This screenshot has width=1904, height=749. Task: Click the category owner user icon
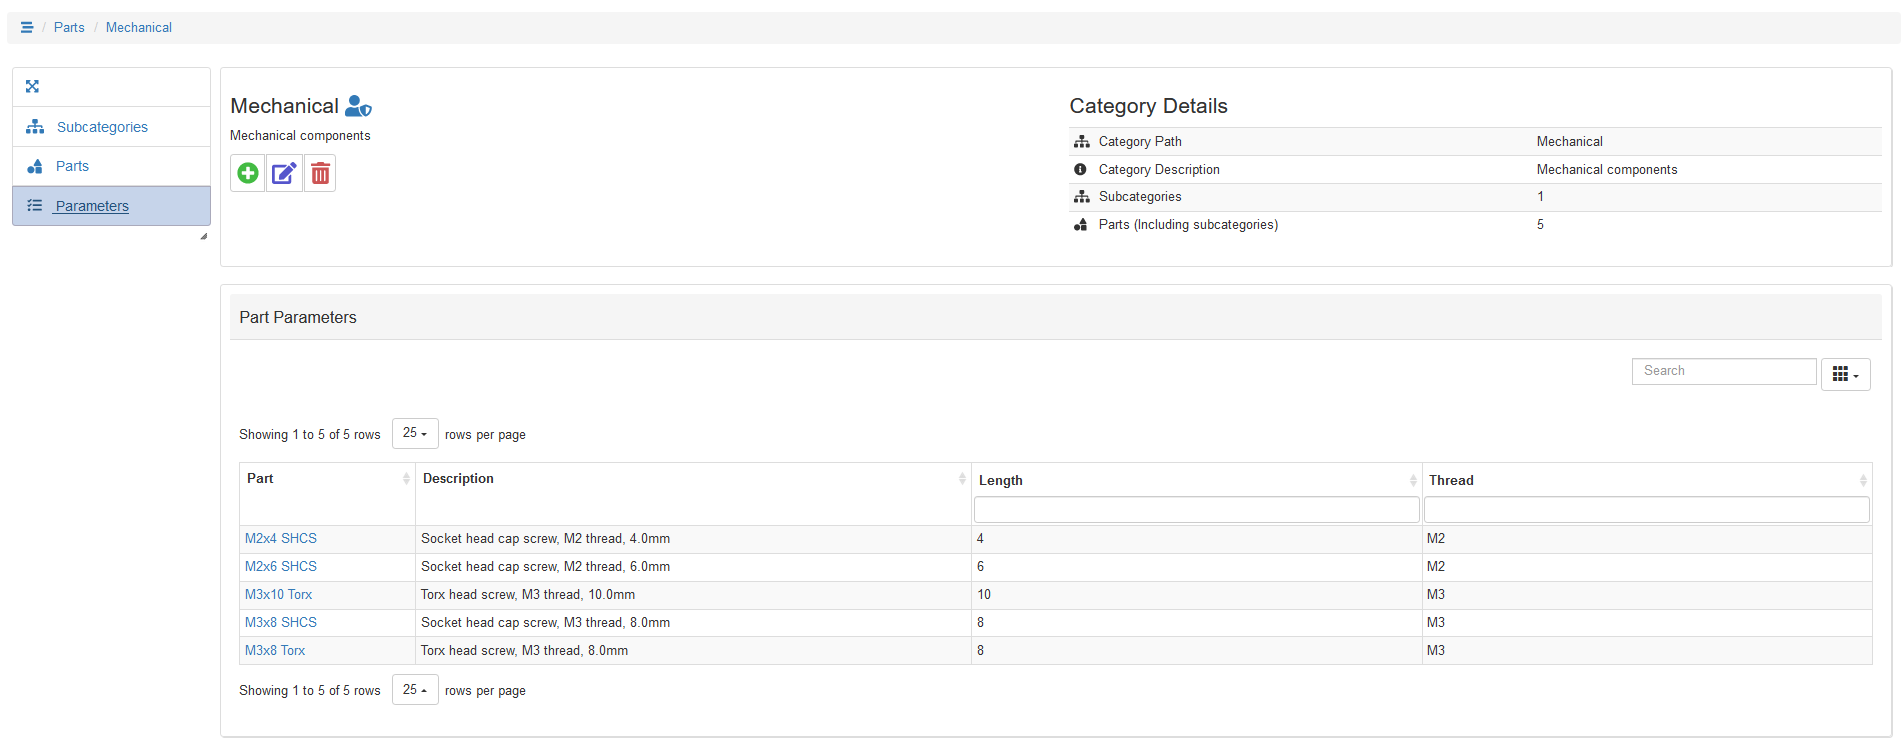[x=358, y=106]
